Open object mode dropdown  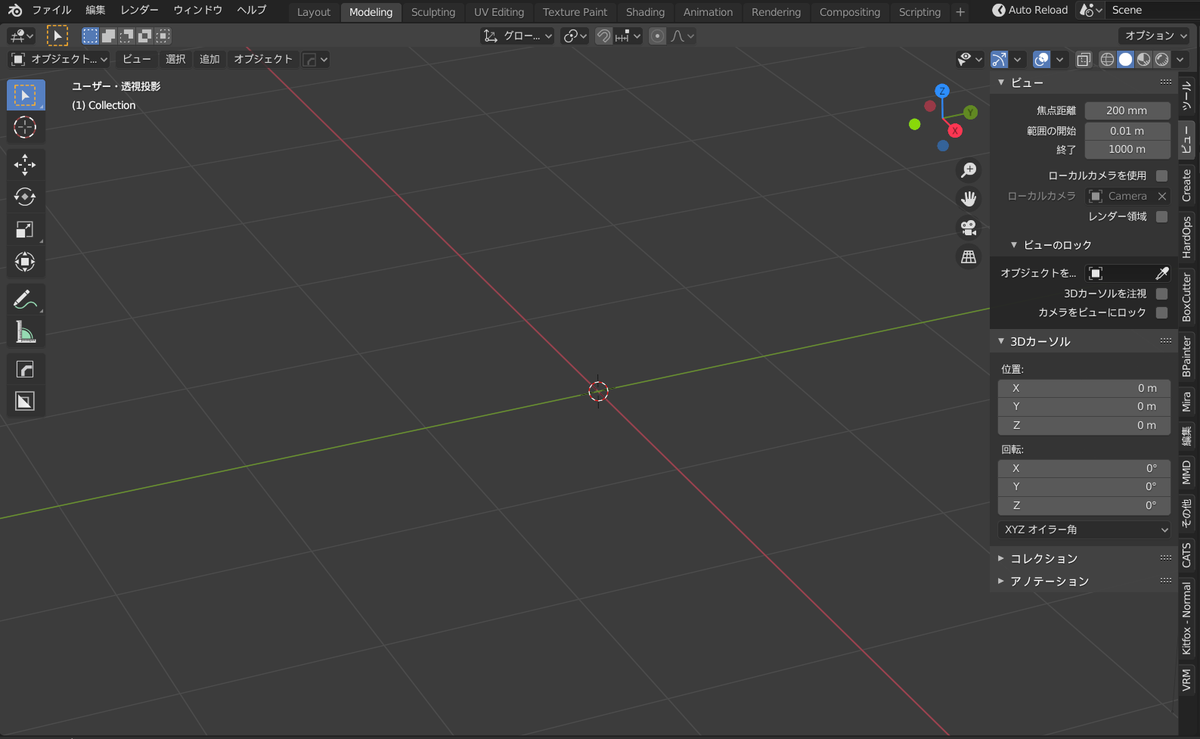click(59, 59)
